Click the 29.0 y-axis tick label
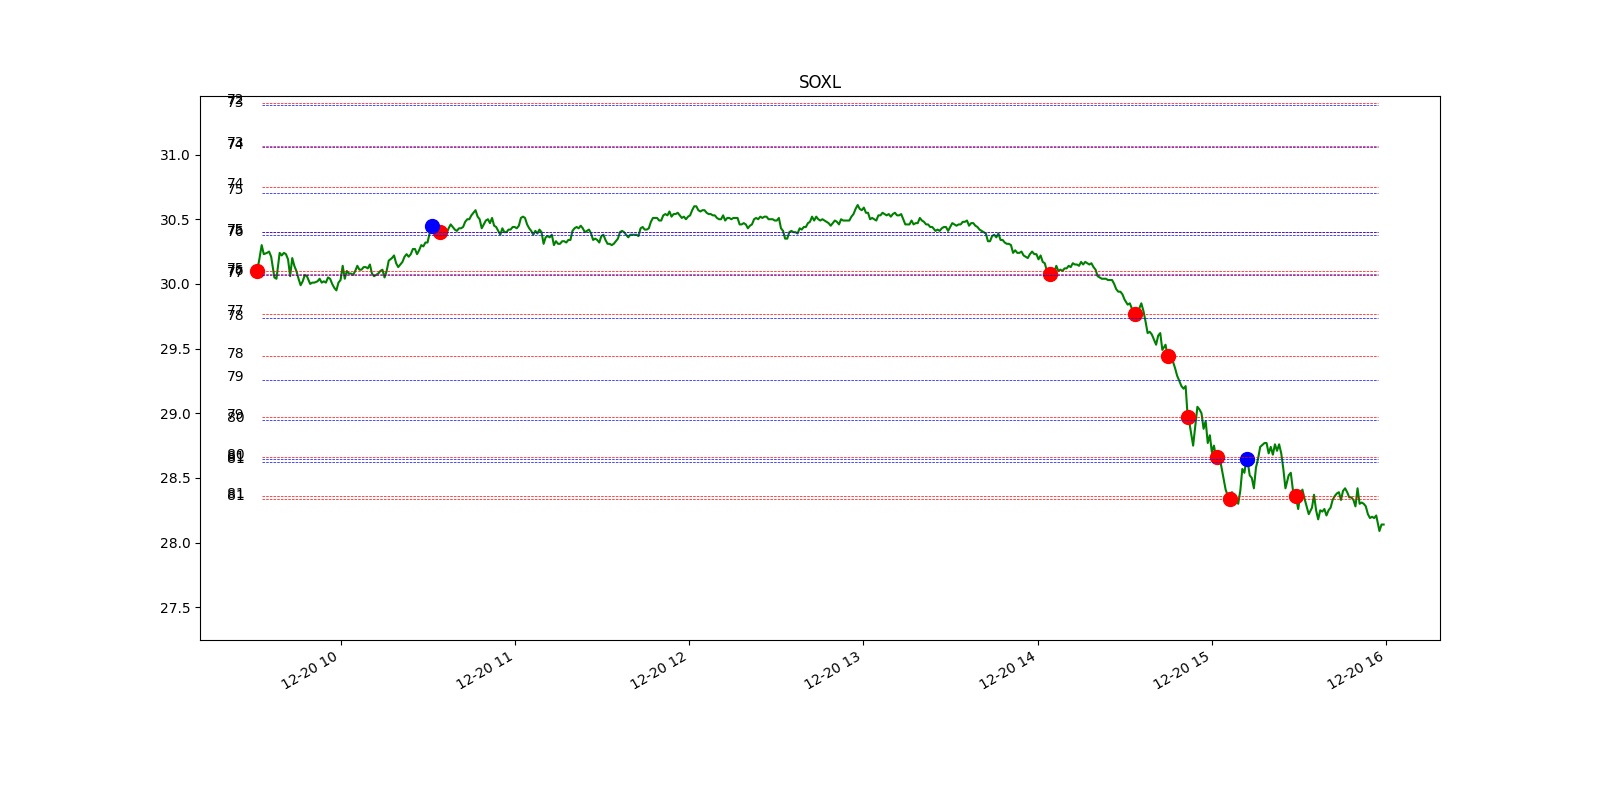This screenshot has width=1600, height=800. point(174,414)
